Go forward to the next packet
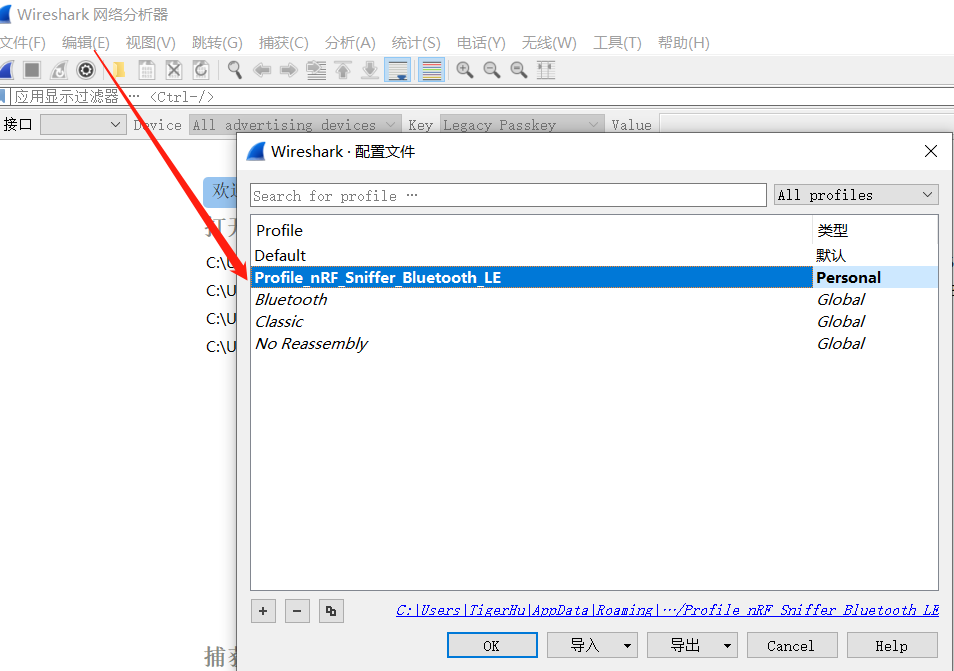The height and width of the screenshot is (671, 954). coord(288,70)
